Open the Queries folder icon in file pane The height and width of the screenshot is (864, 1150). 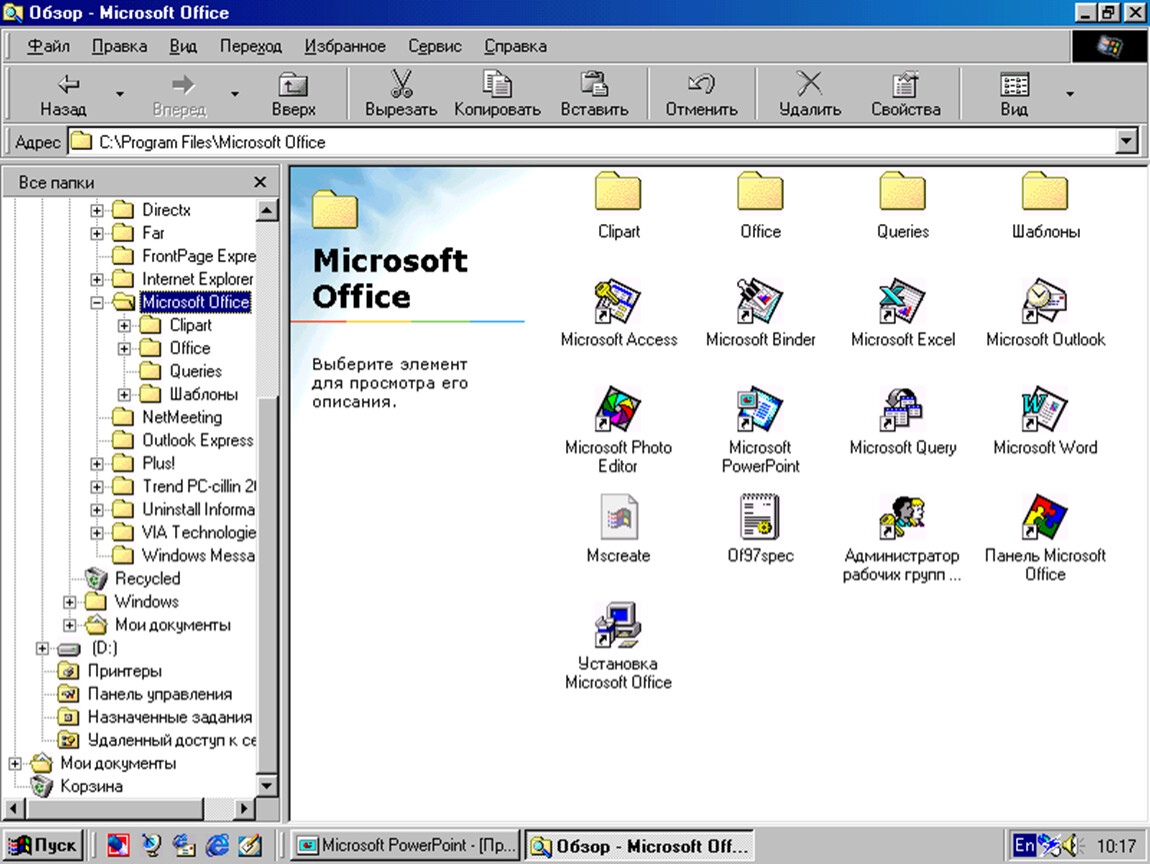902,192
